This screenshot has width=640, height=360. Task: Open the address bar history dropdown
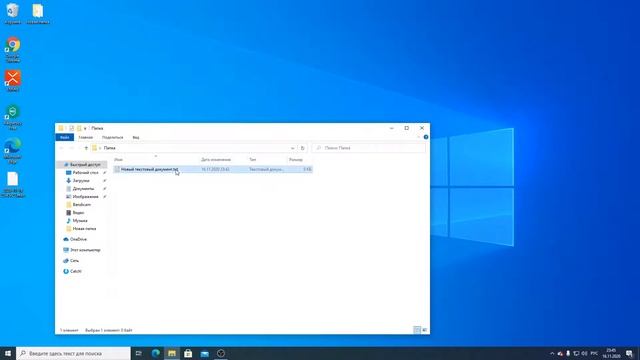coord(293,148)
